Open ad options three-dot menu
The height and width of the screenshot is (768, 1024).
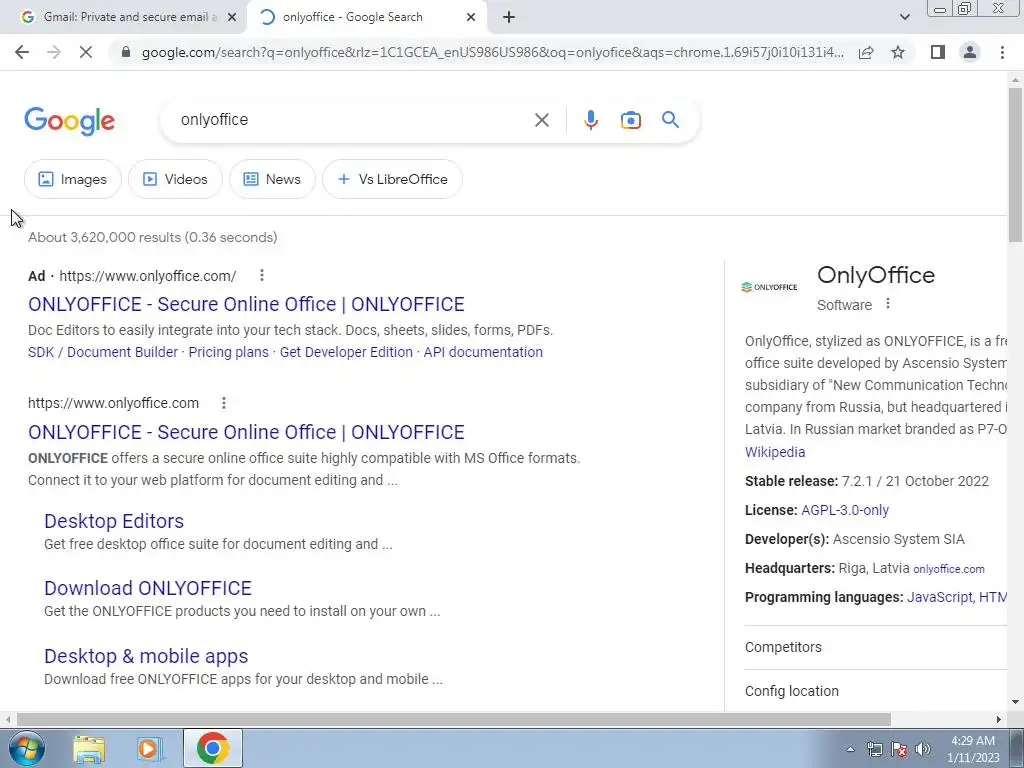pos(262,275)
